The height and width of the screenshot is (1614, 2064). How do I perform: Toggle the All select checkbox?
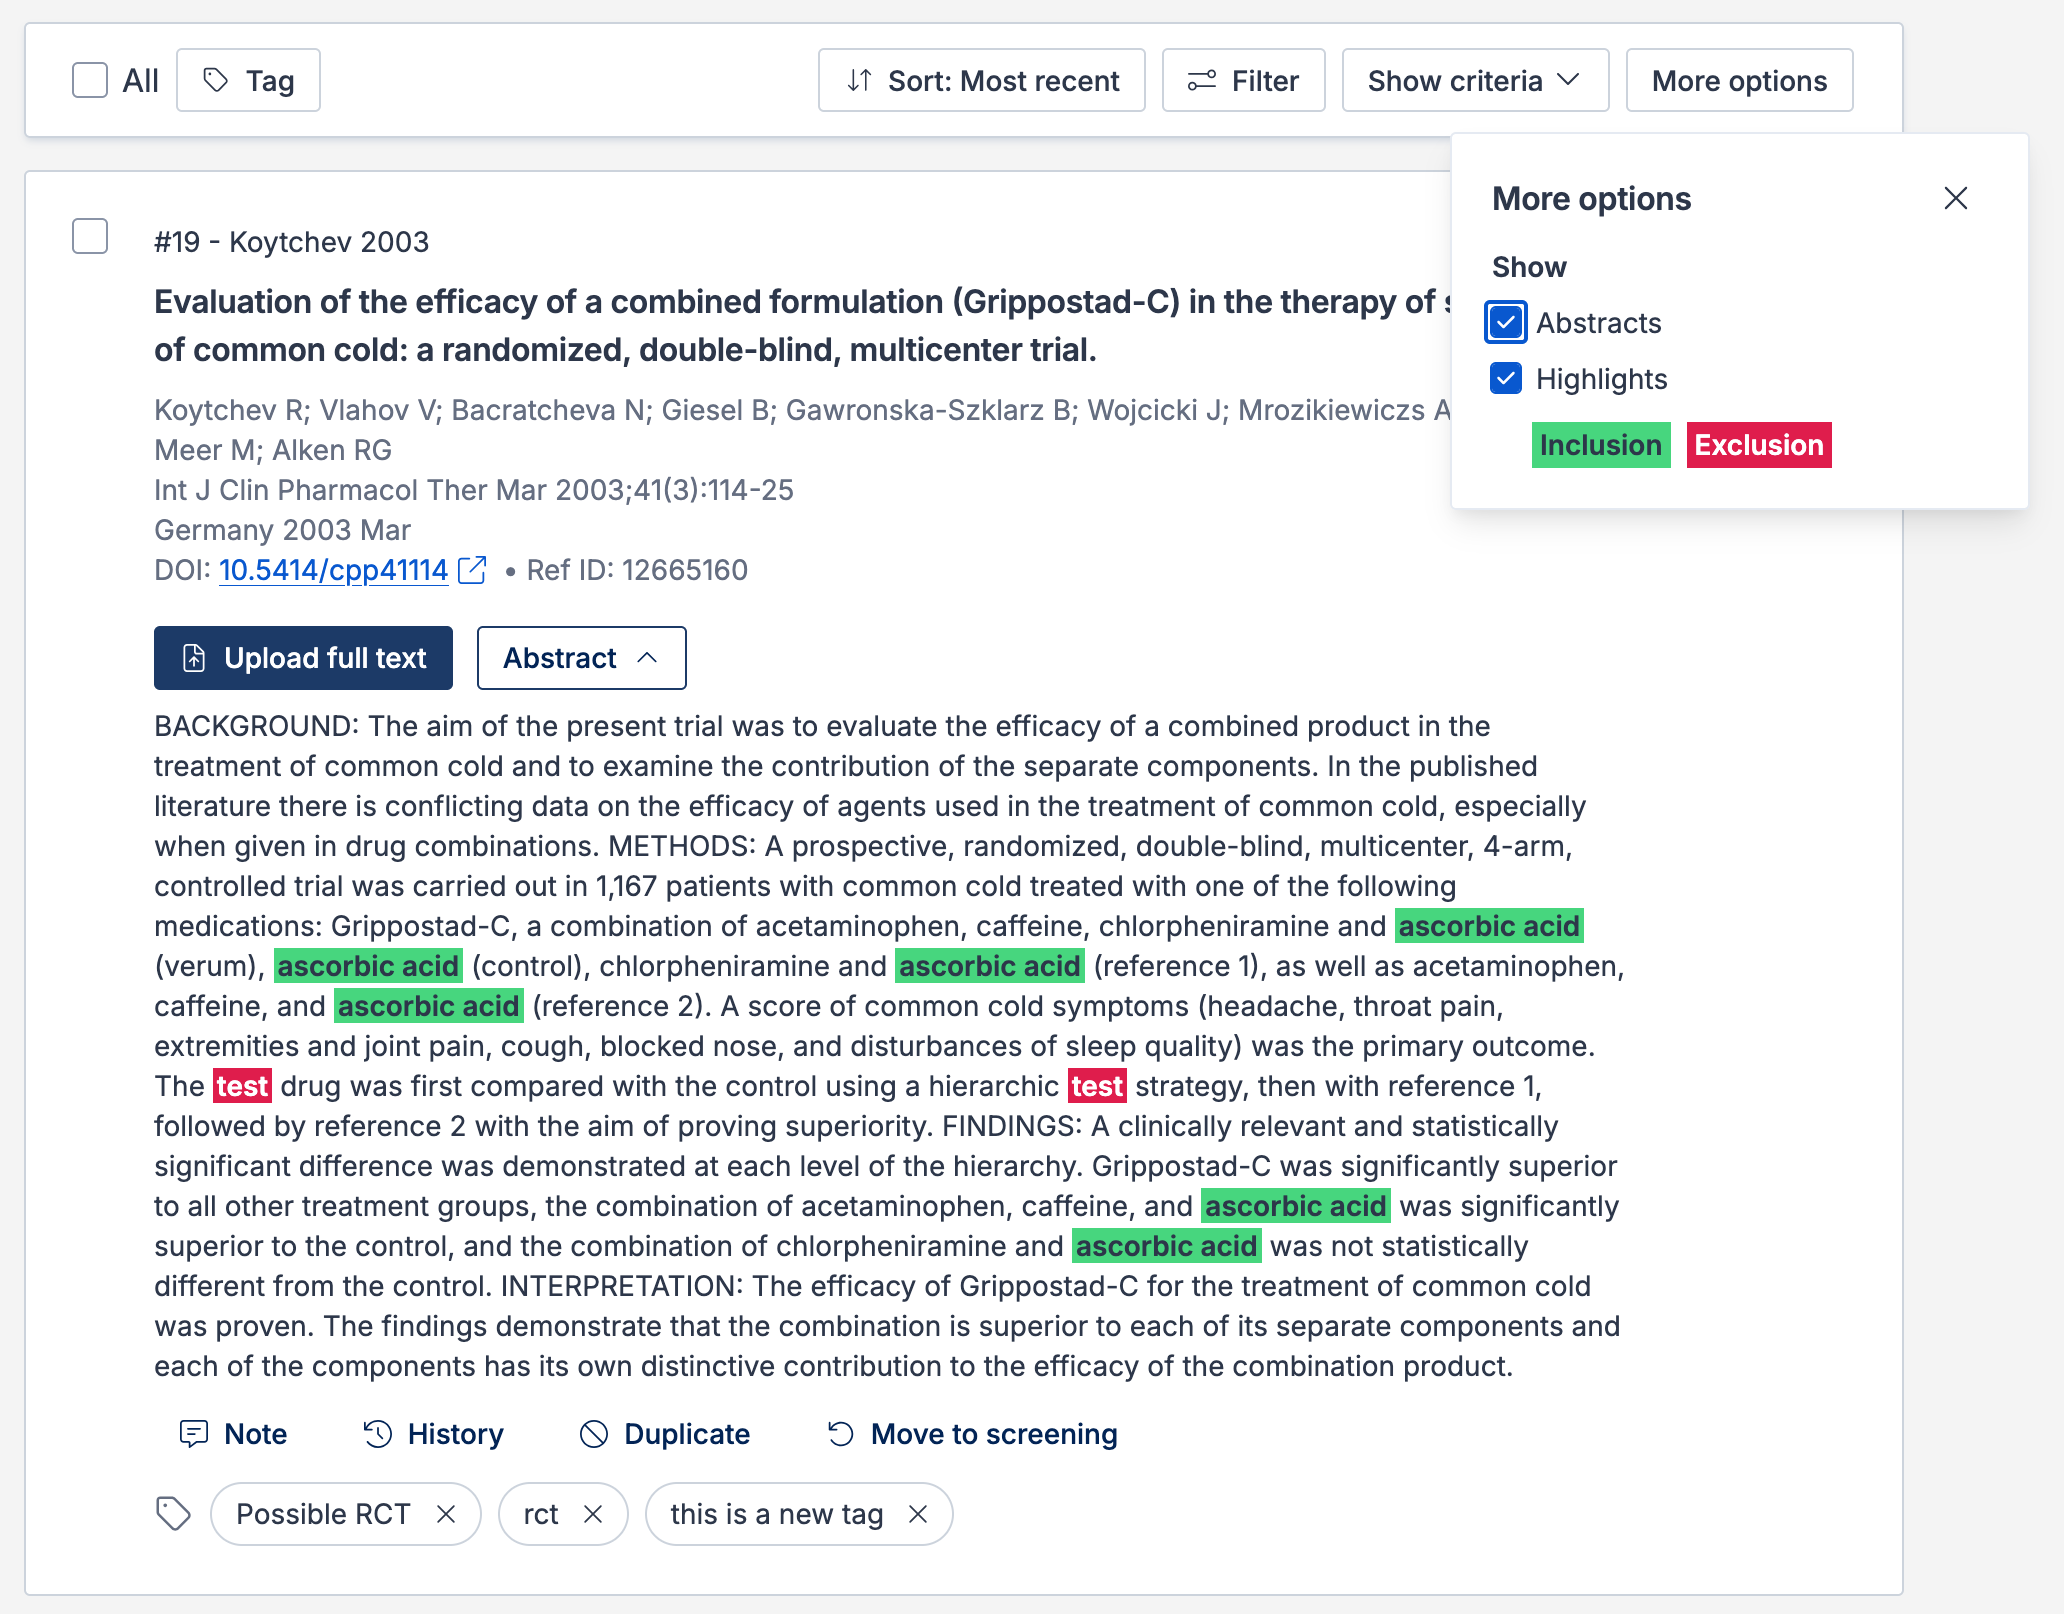pos(90,80)
